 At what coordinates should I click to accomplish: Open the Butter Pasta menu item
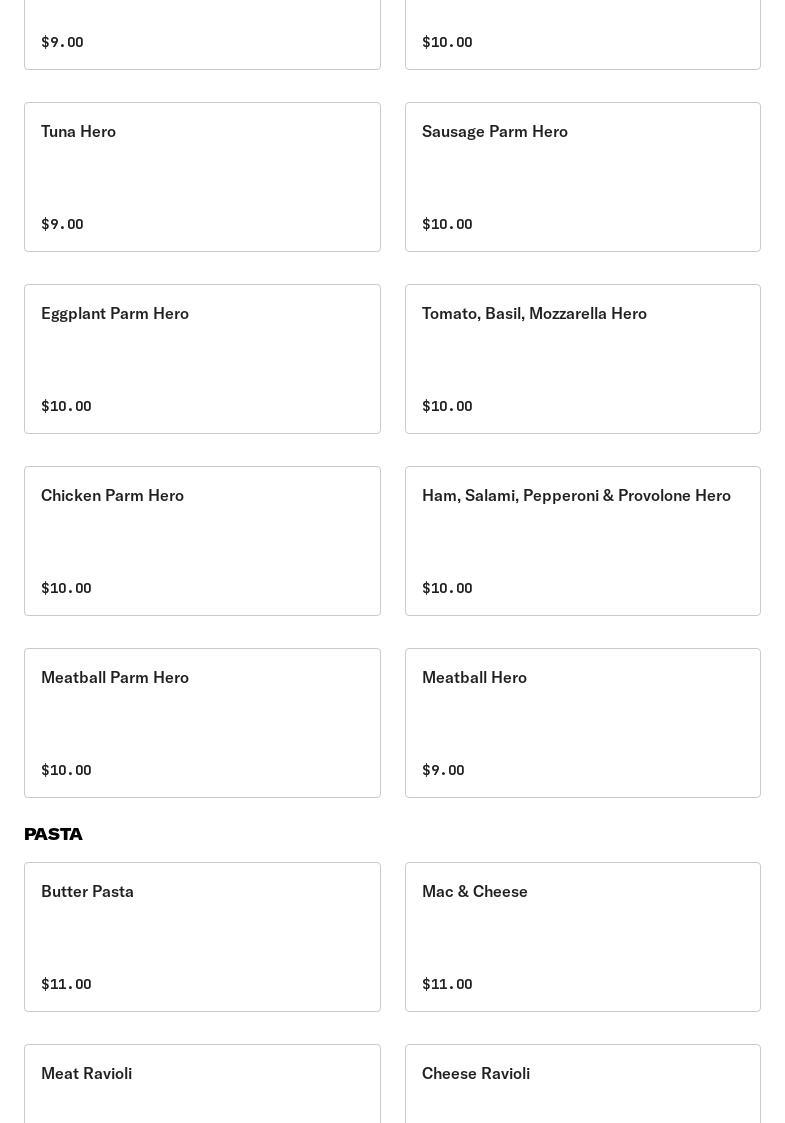point(202,937)
